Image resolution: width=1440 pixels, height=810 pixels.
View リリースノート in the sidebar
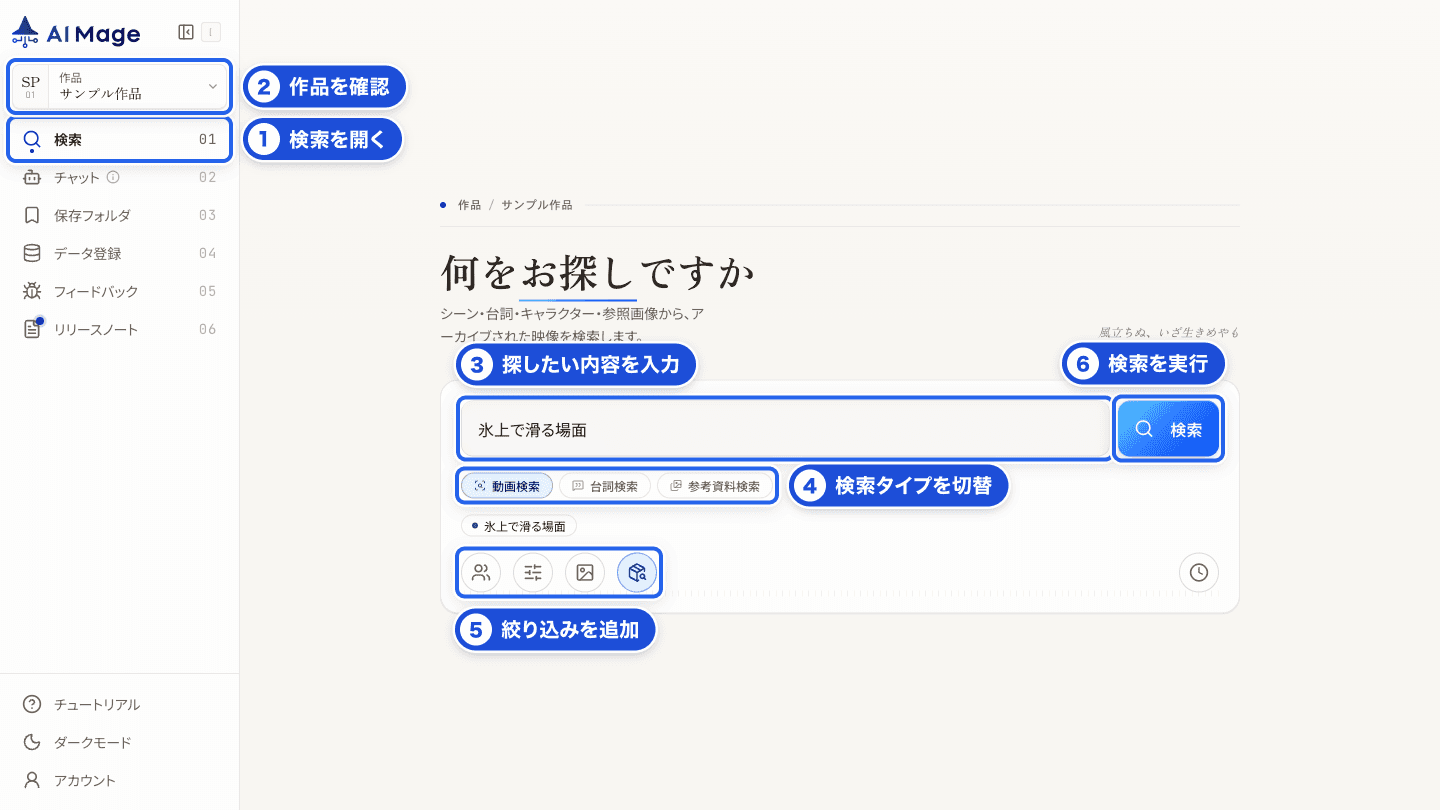coord(120,330)
